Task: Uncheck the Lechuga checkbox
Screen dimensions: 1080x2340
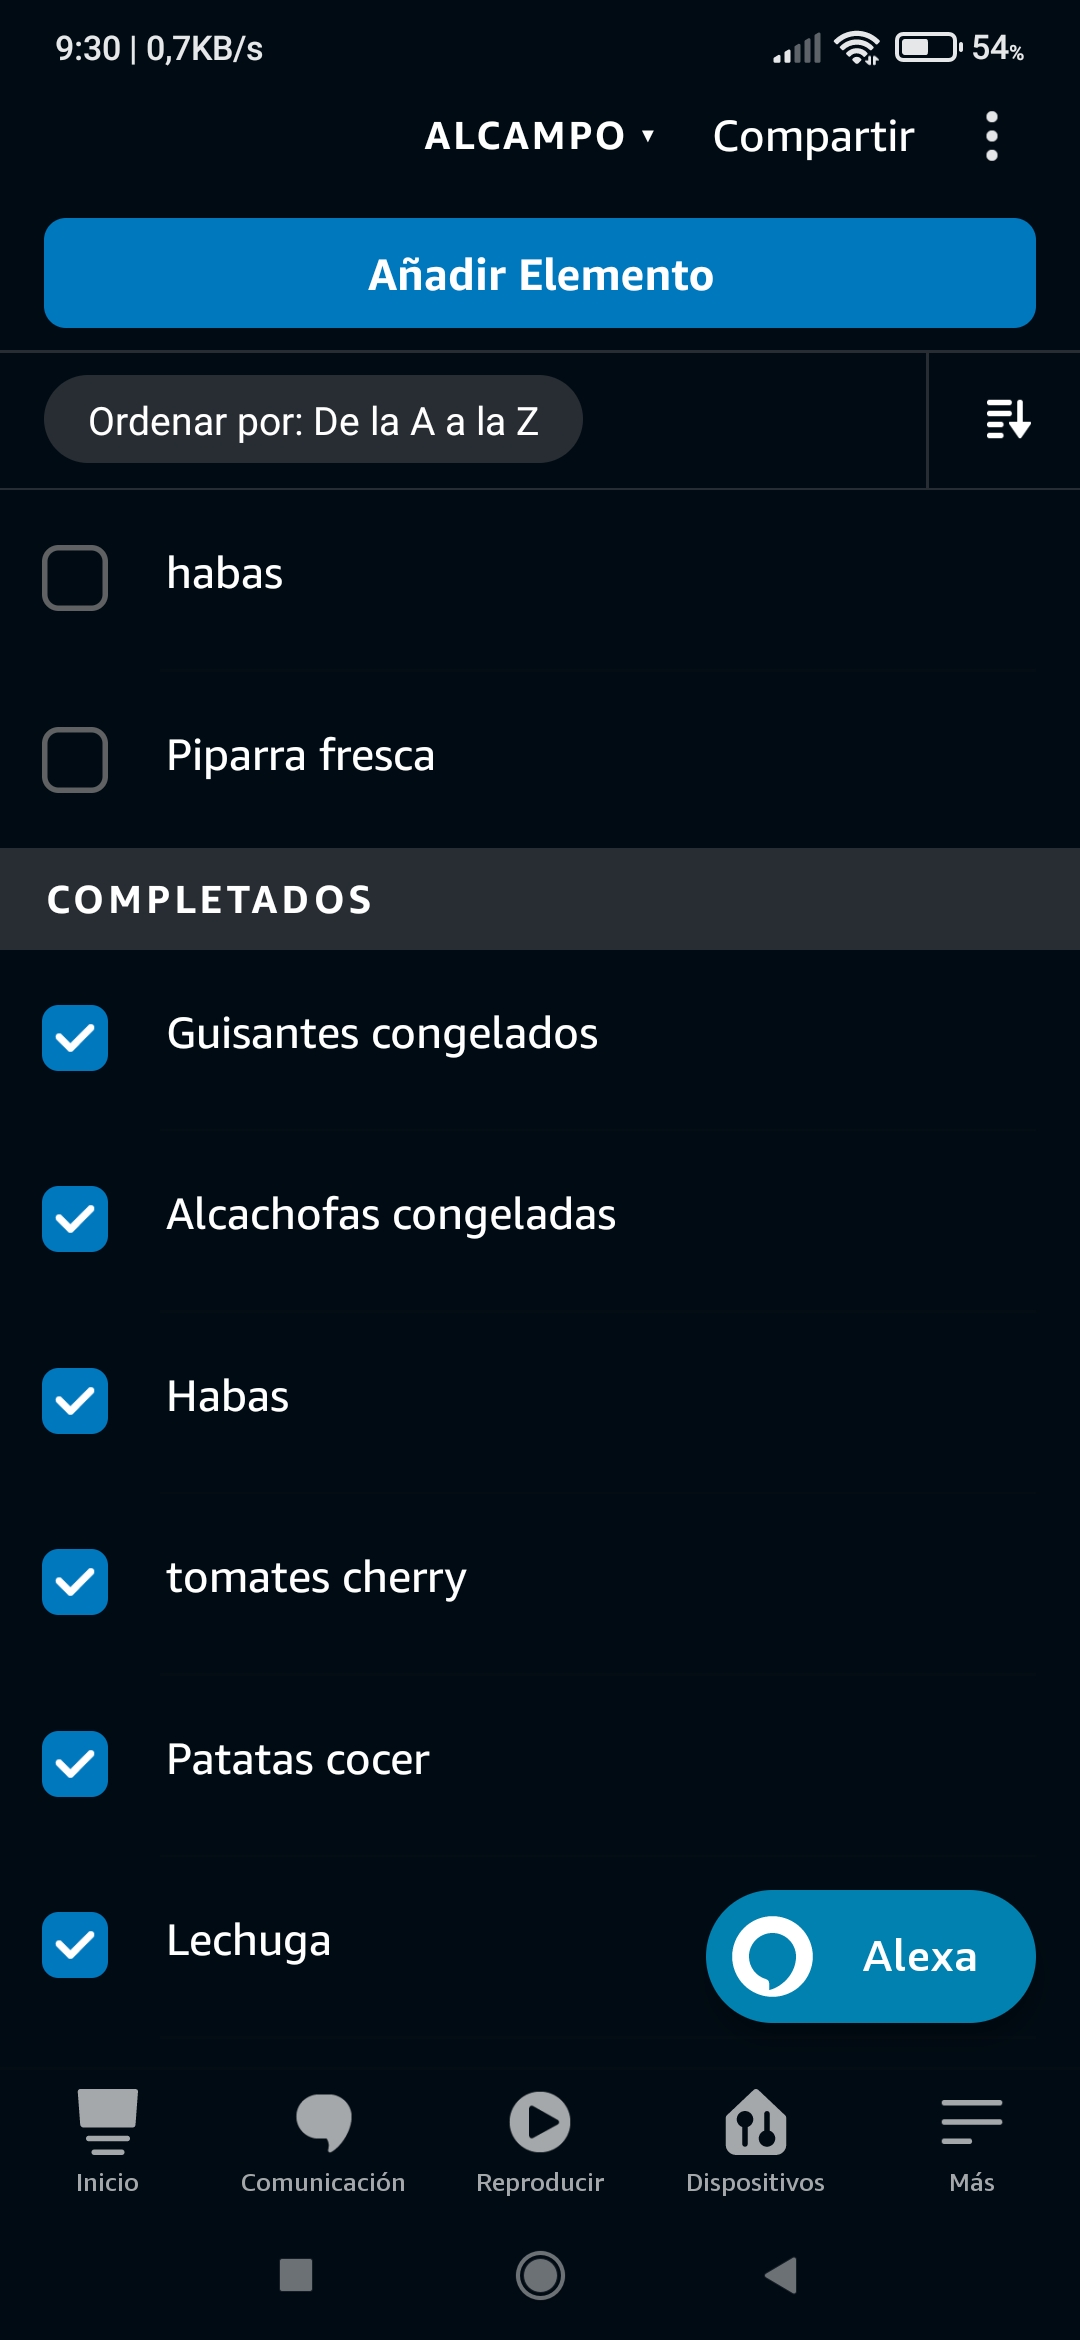Action: (x=75, y=1944)
